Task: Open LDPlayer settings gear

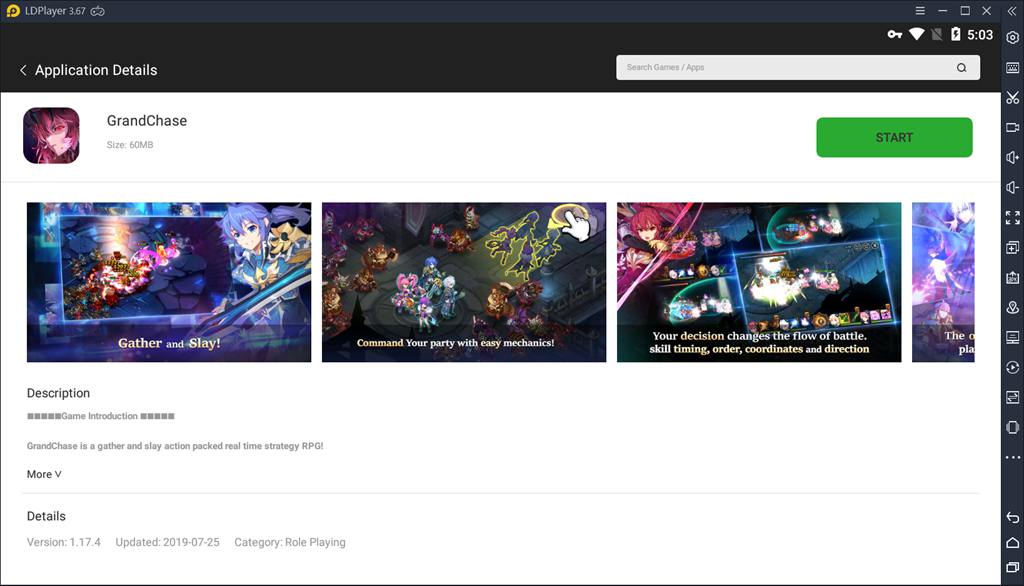Action: tap(1012, 38)
